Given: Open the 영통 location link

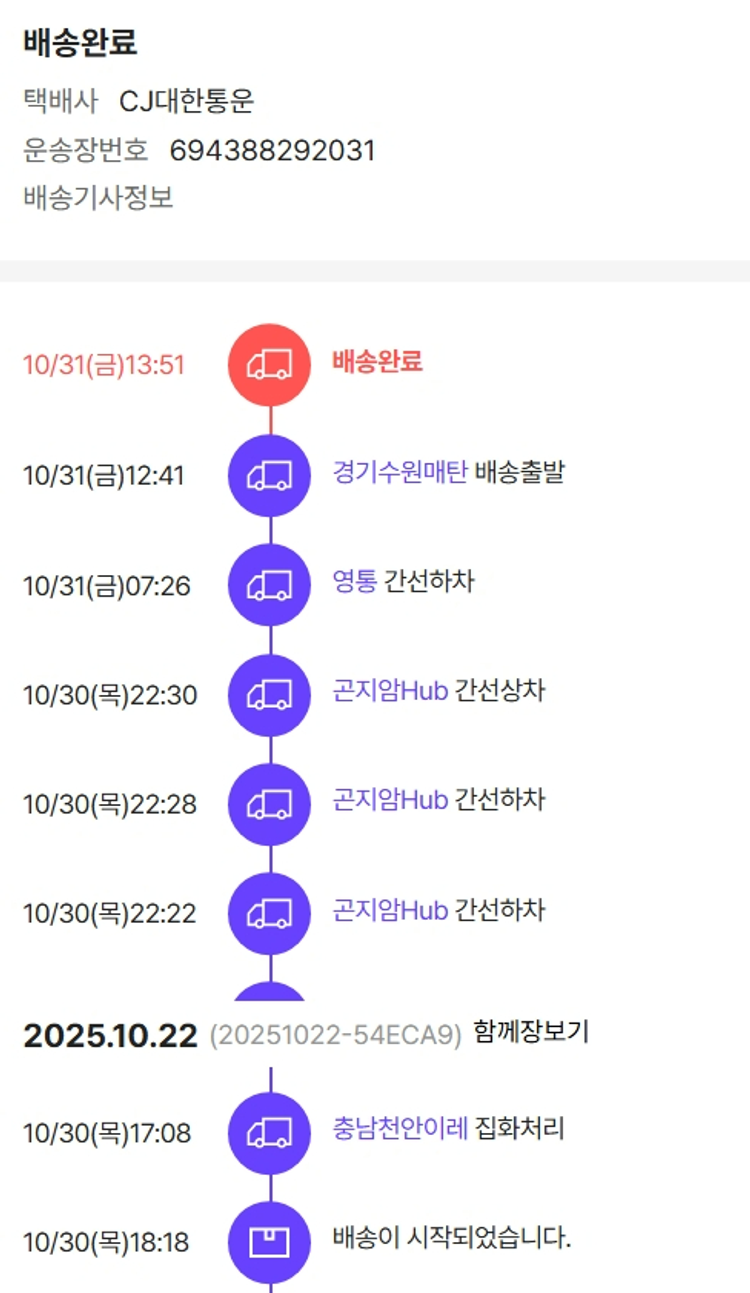Looking at the screenshot, I should [x=355, y=581].
